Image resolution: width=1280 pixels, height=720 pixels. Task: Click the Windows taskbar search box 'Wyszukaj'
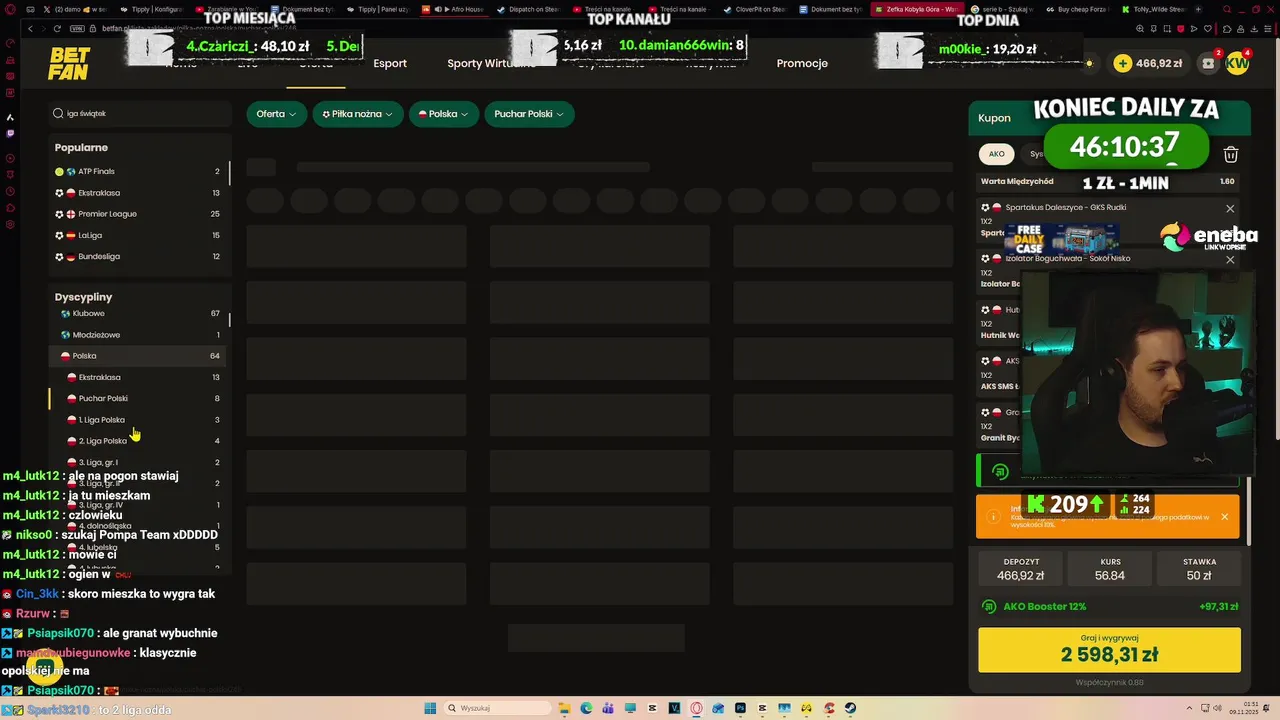pyautogui.click(x=497, y=708)
